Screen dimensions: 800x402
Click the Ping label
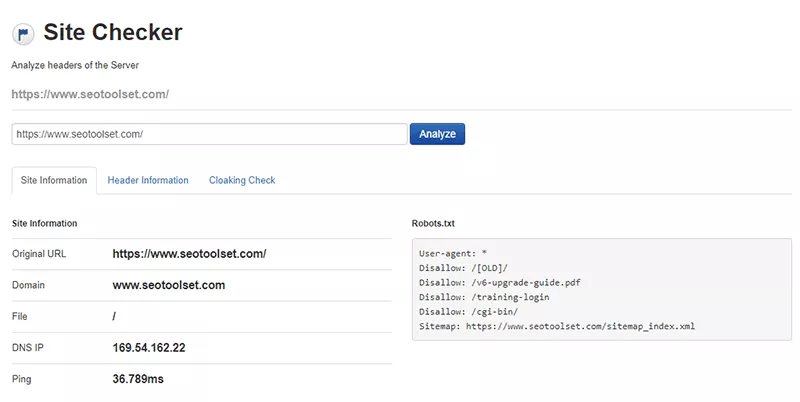[x=21, y=379]
